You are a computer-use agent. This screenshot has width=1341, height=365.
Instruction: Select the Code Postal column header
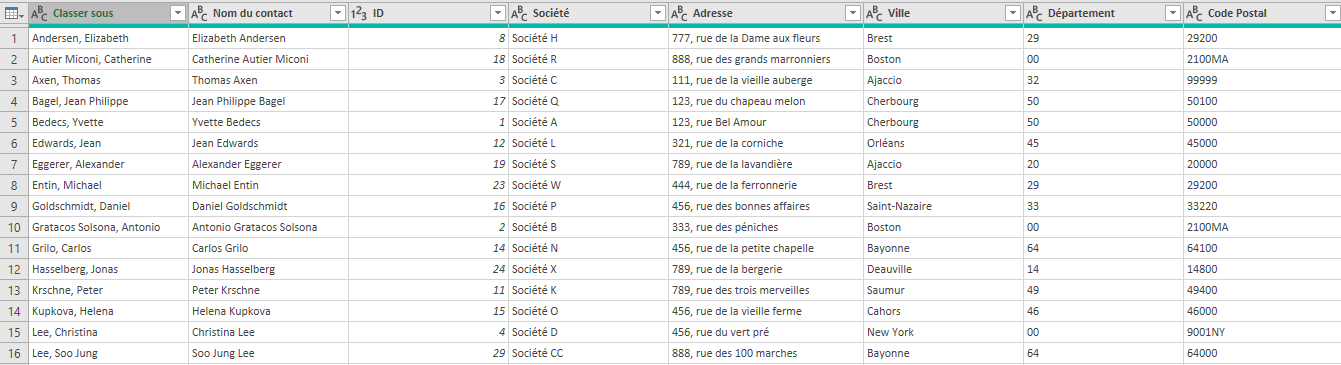point(1262,14)
